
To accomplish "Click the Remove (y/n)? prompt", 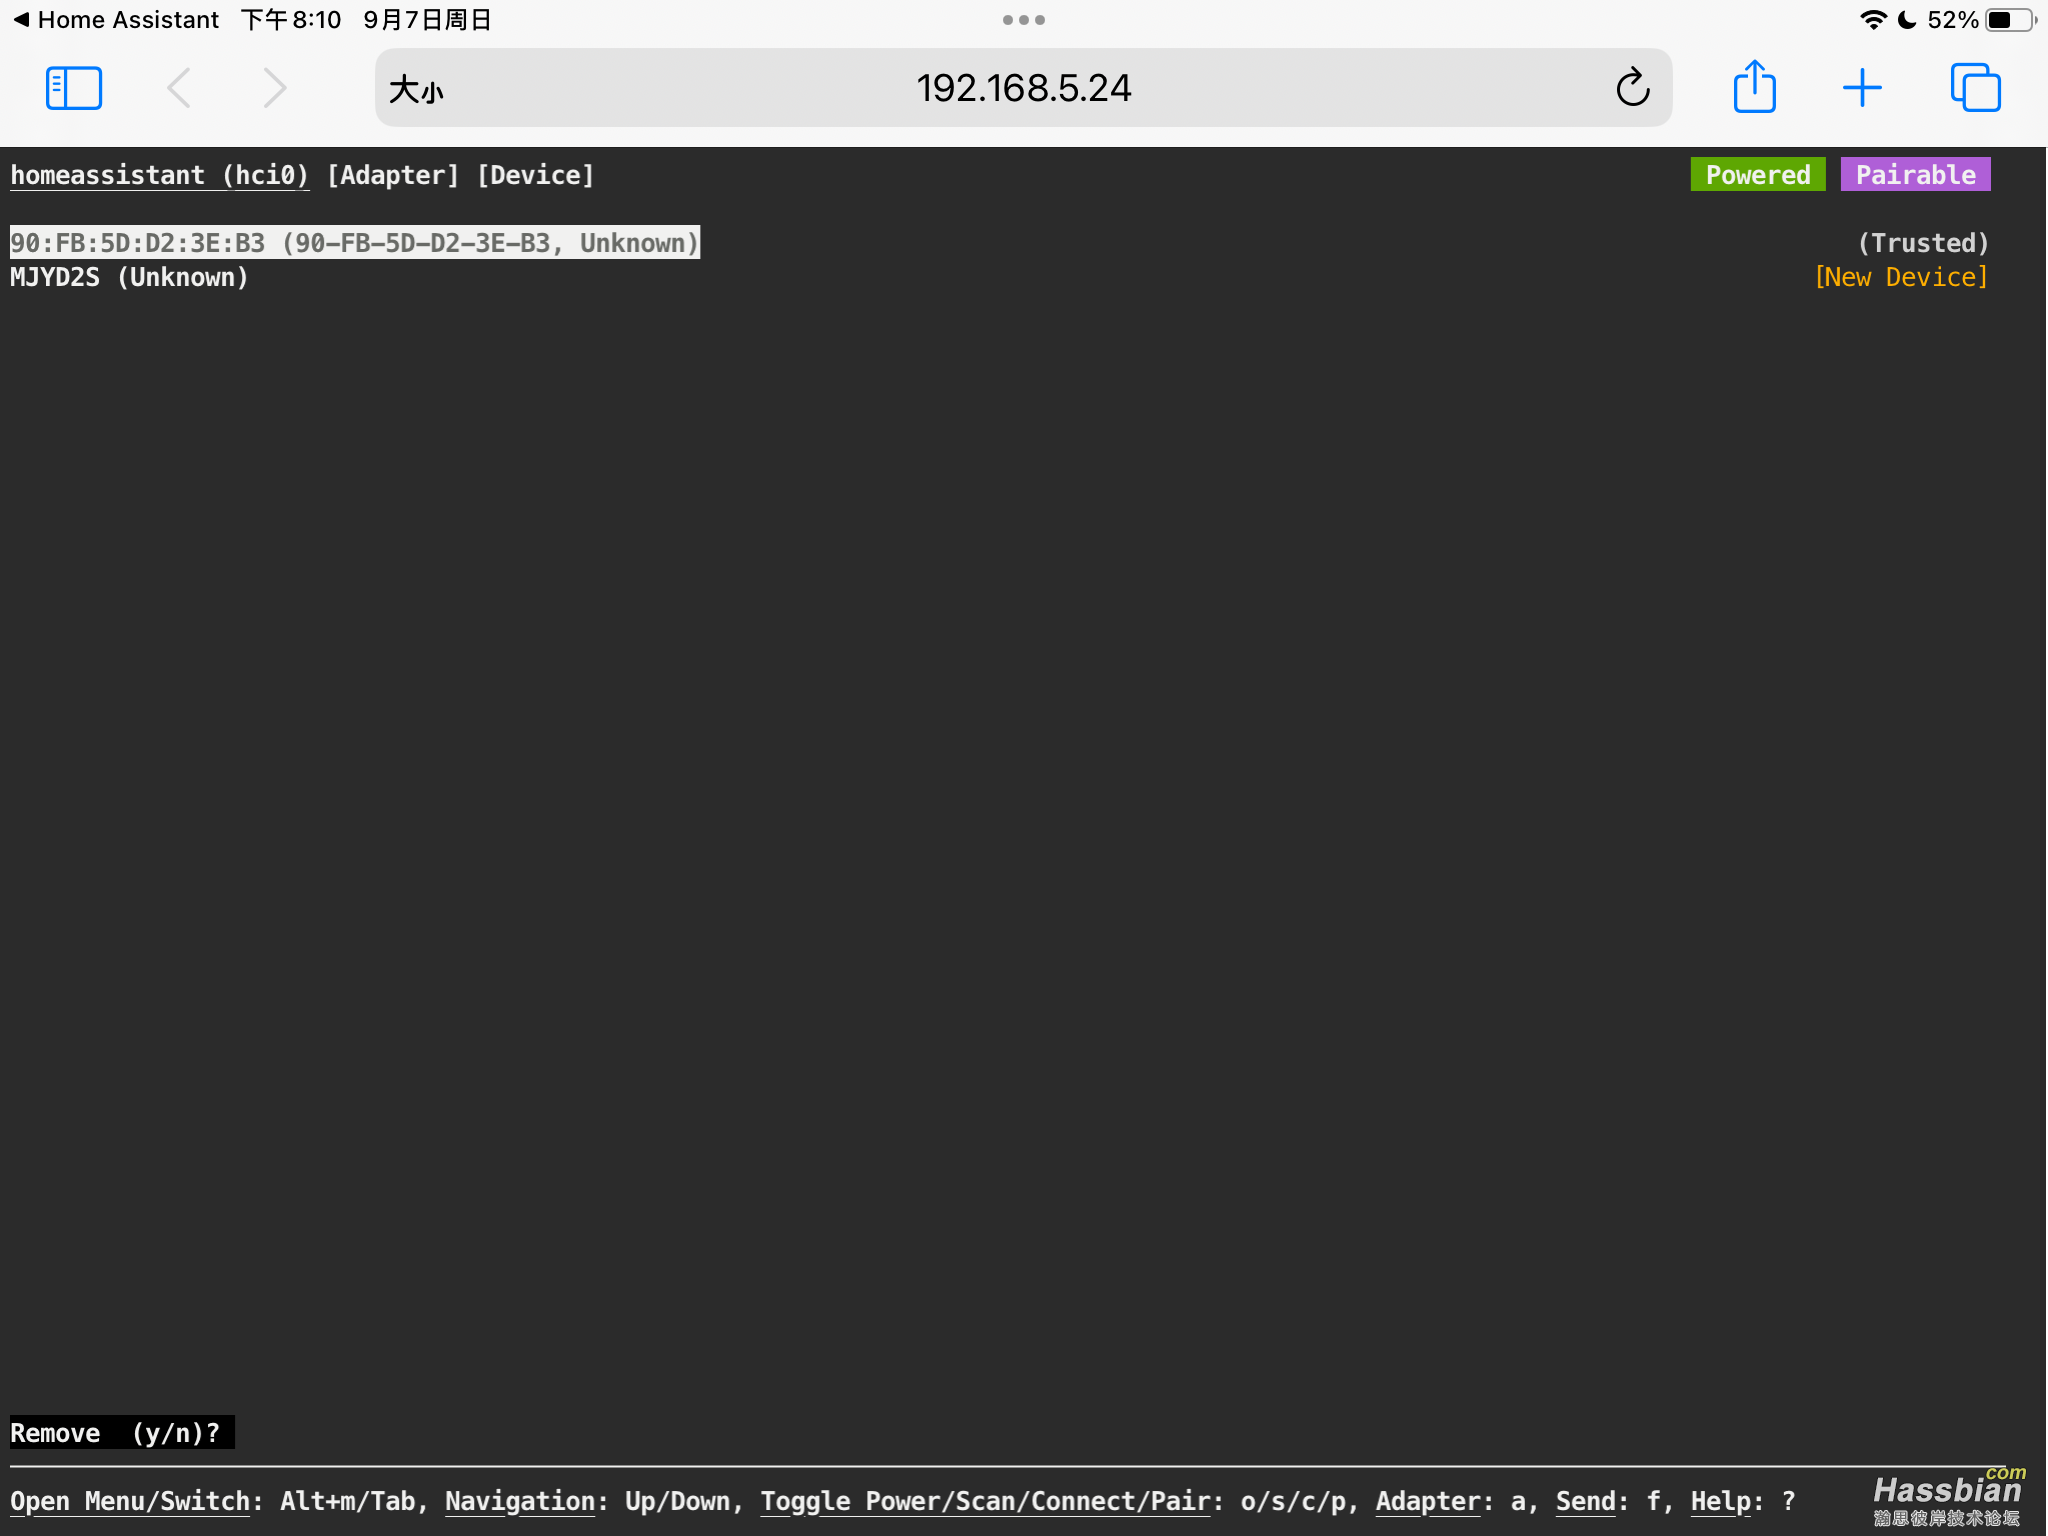I will pos(122,1432).
